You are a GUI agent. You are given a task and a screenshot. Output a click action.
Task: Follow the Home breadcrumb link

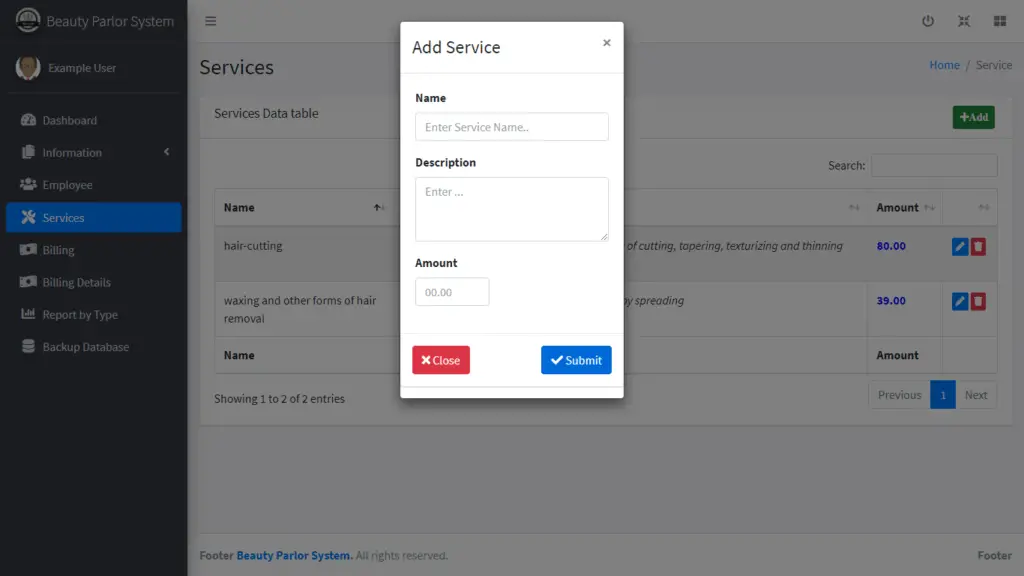(944, 64)
